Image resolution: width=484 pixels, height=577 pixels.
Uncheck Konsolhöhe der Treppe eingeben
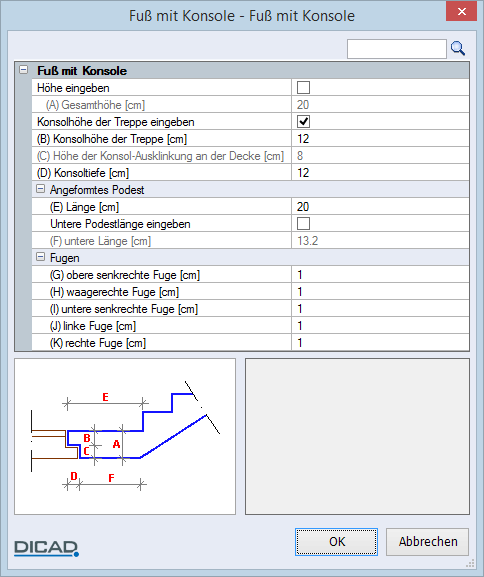303,121
